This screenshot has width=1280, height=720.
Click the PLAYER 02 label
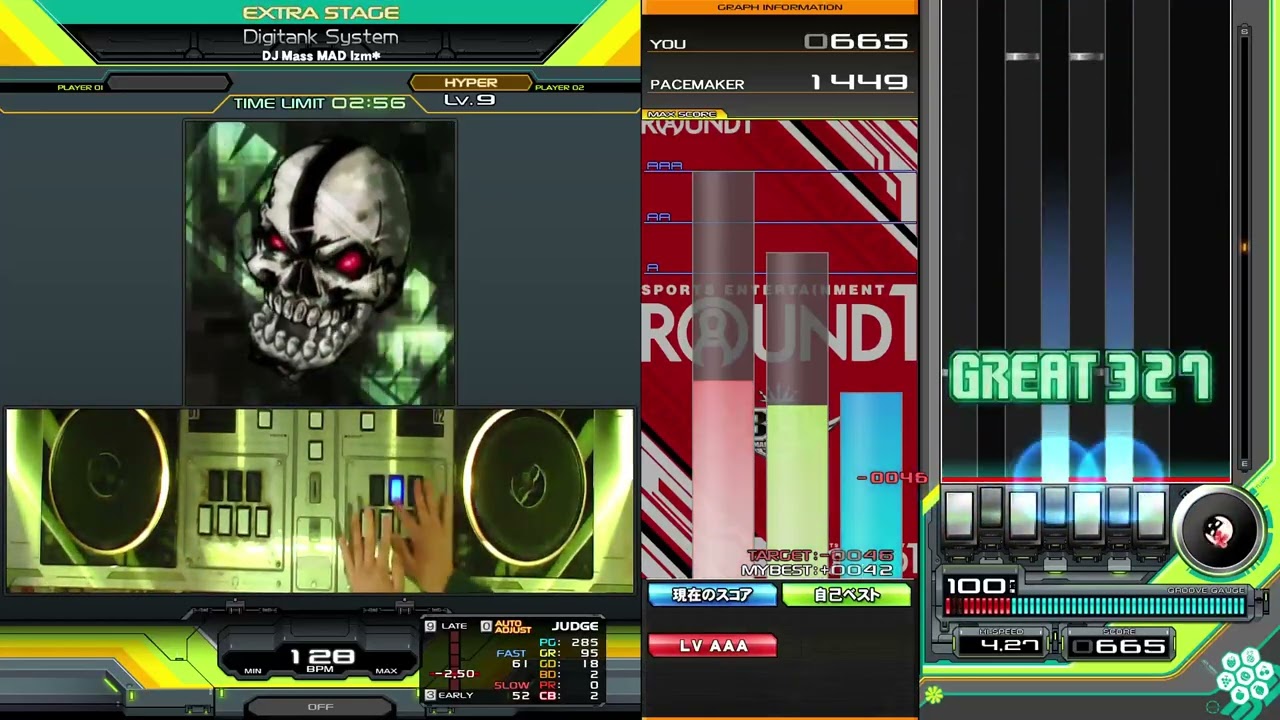click(x=559, y=88)
